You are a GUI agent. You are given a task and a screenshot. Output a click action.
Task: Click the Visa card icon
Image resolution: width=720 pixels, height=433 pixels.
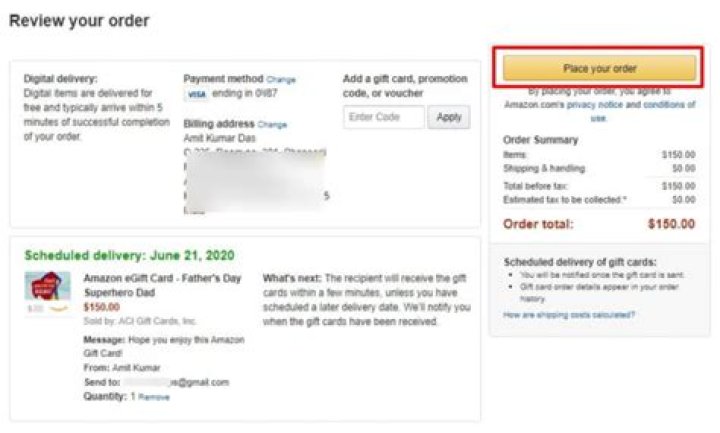(196, 94)
